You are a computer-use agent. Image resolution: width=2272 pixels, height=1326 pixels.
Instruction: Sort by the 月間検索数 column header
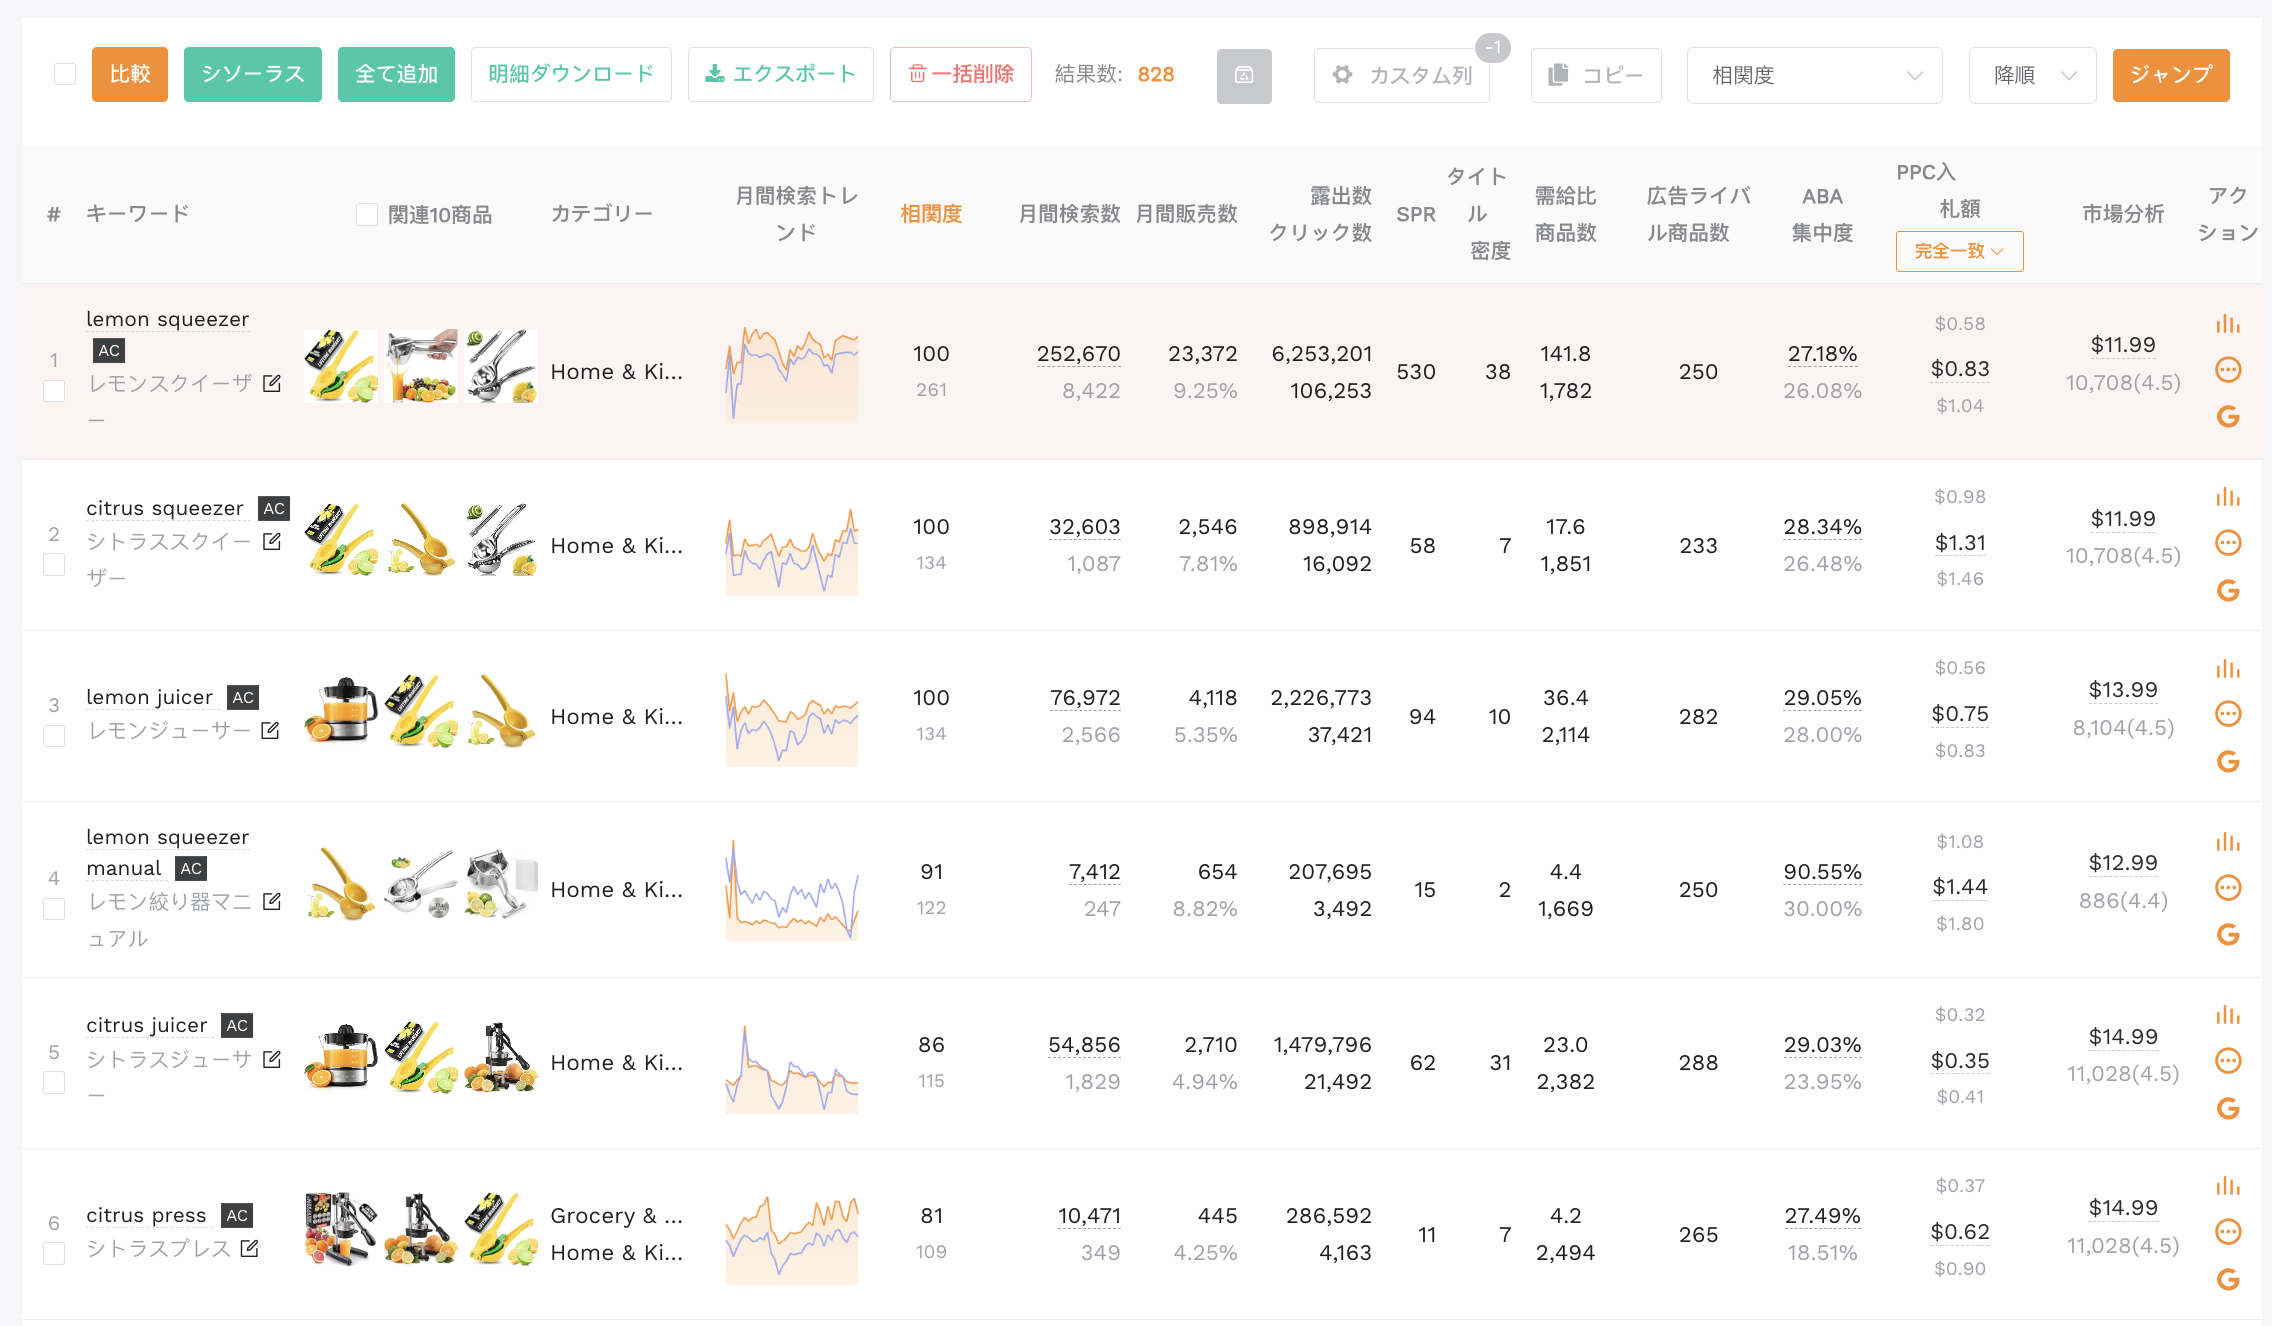1069,214
